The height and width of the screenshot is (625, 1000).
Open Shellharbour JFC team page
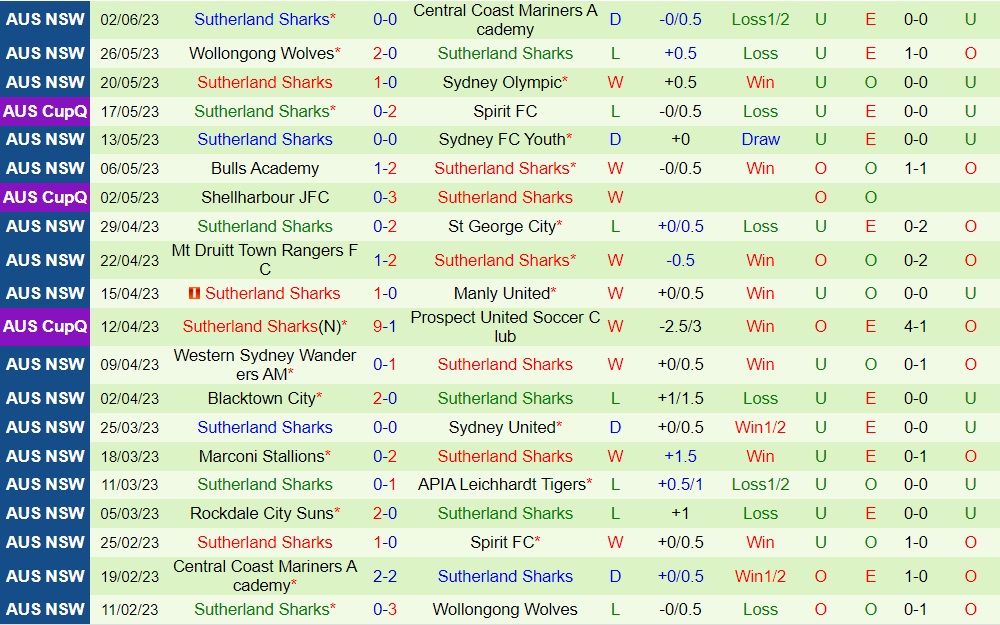(265, 197)
